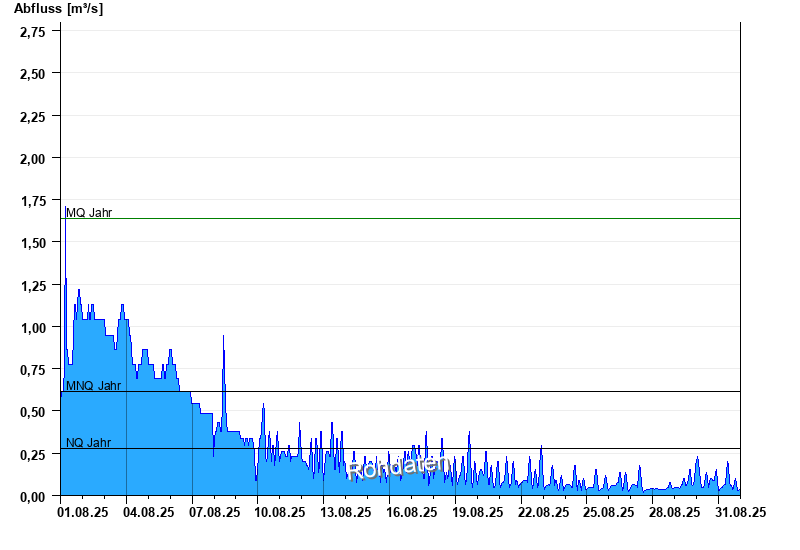800x550 pixels.
Task: Click the 25.08.25 date label
Action: coord(608,512)
